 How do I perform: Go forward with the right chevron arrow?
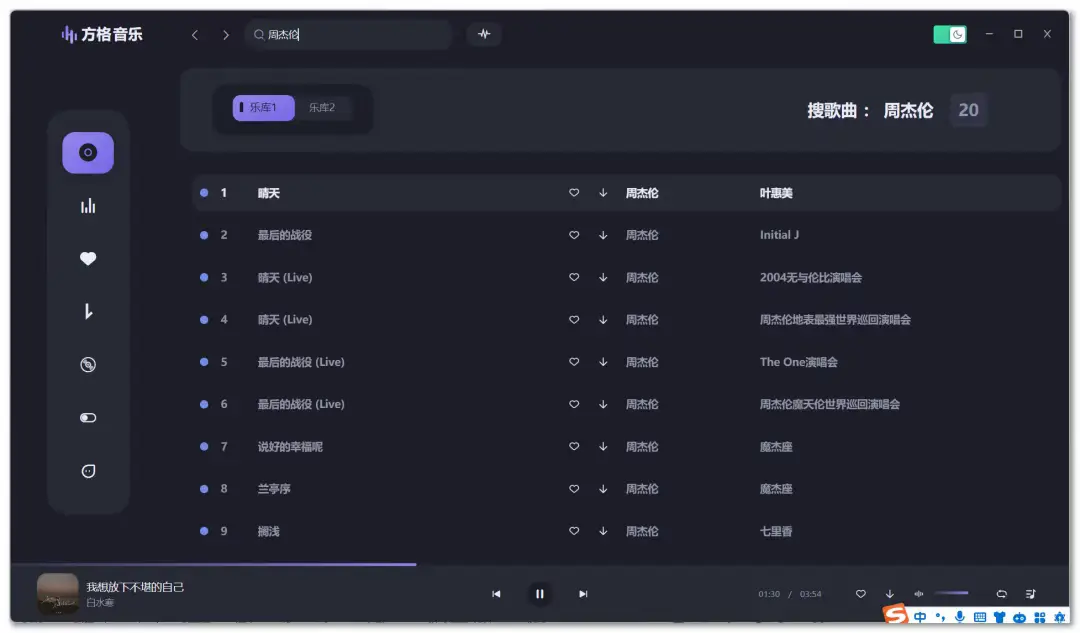pyautogui.click(x=226, y=35)
